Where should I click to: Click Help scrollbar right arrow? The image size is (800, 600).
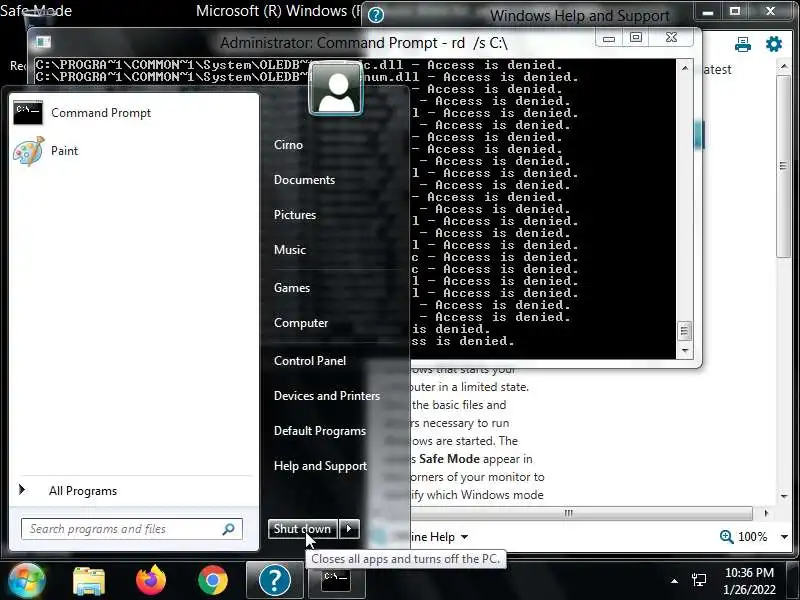coord(765,513)
